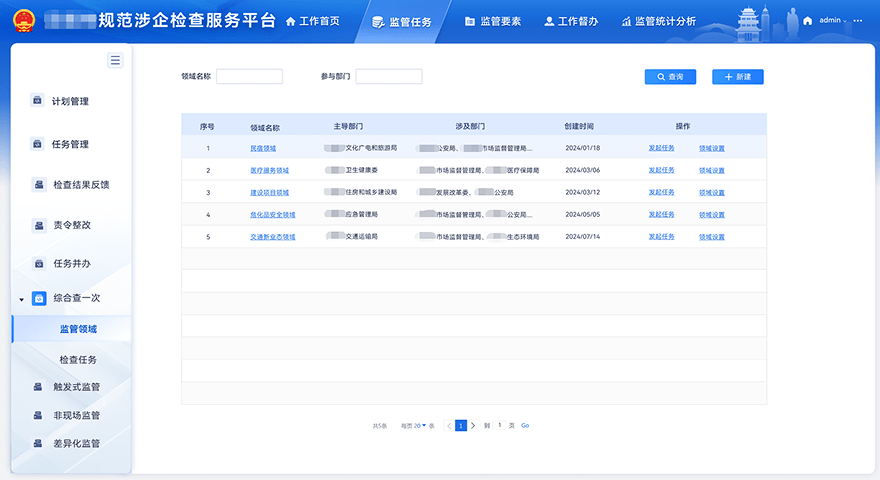Click the 查询 search button
Viewport: 880px width, 480px height.
(670, 77)
